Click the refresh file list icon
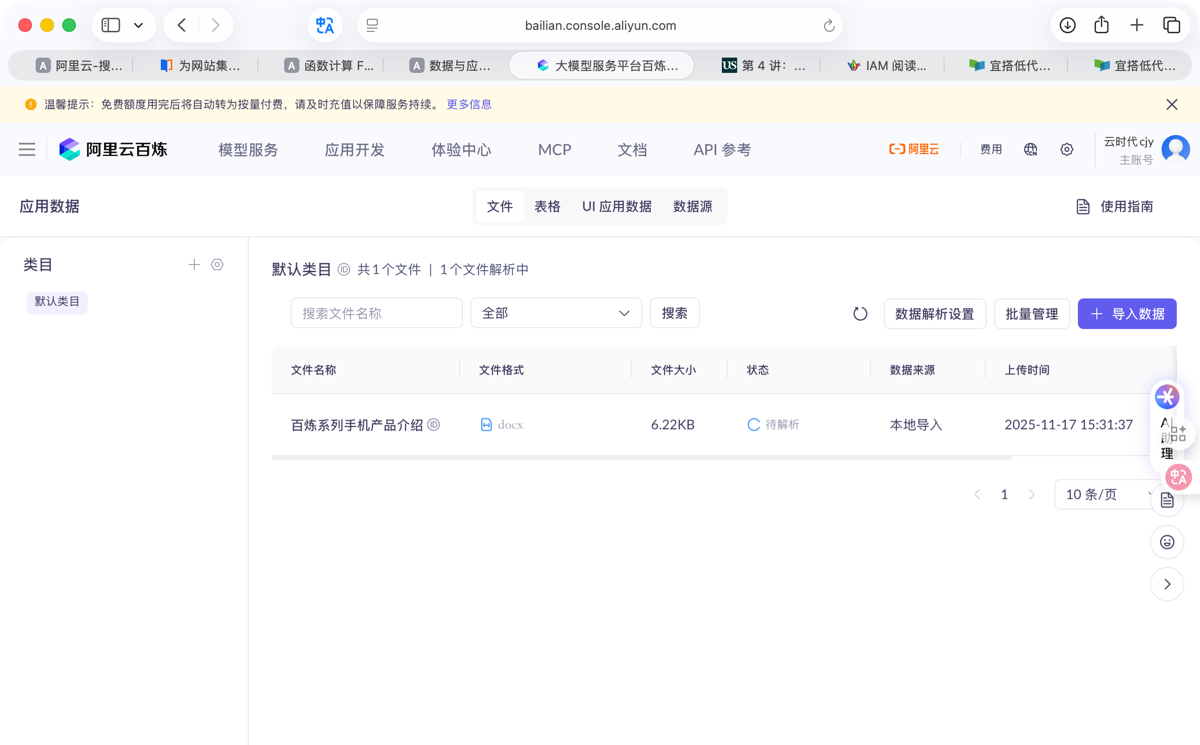This screenshot has width=1200, height=745. [860, 314]
